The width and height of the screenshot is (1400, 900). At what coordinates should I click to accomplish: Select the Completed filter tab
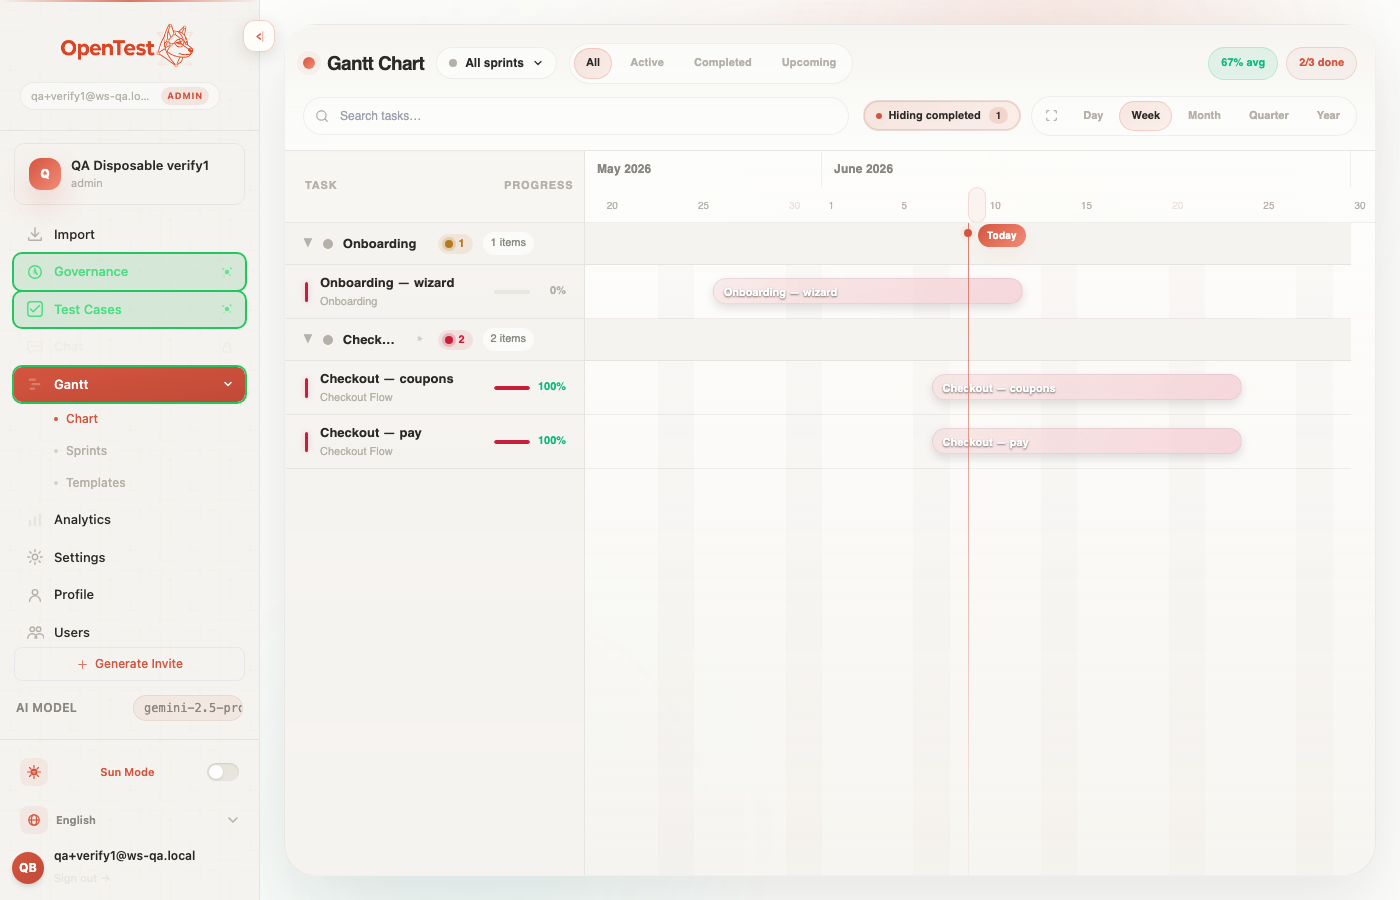723,63
